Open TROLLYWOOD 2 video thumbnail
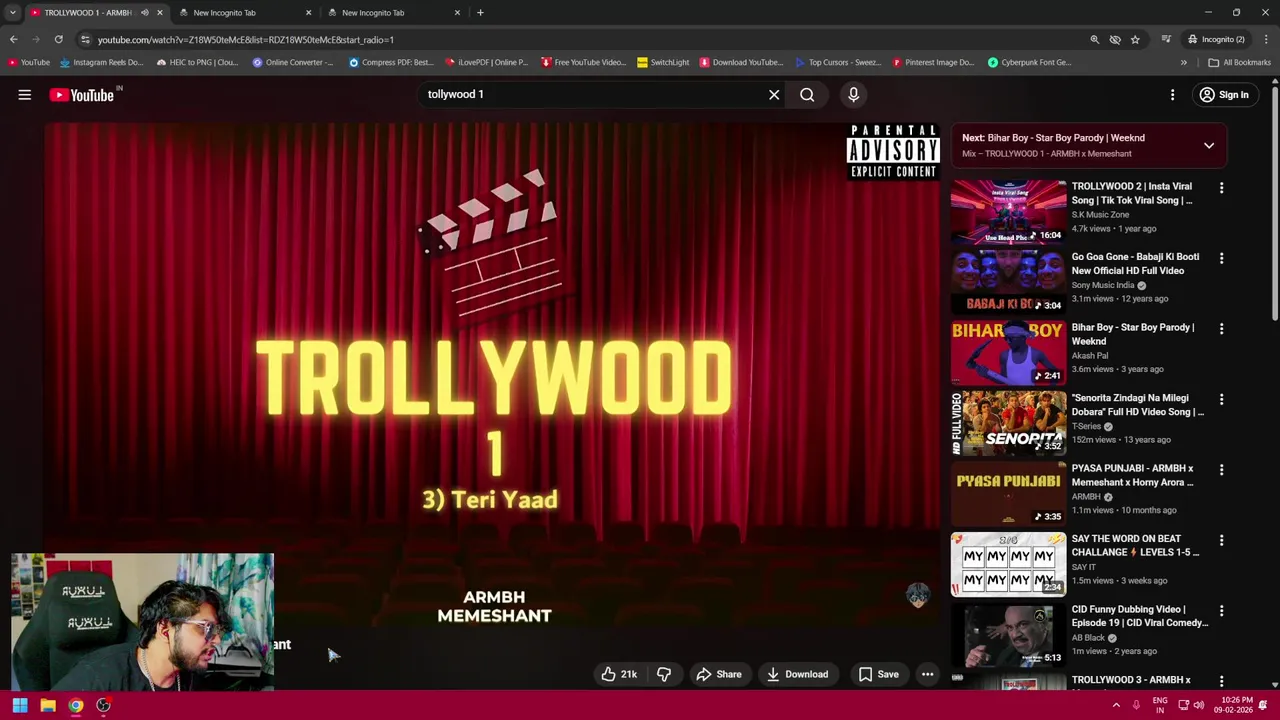 click(1008, 212)
